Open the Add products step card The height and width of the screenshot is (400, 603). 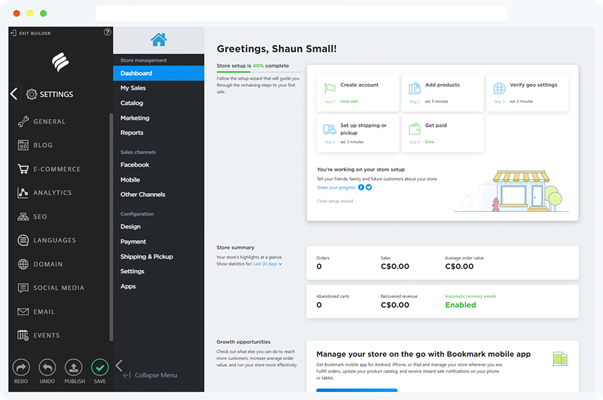click(x=442, y=93)
